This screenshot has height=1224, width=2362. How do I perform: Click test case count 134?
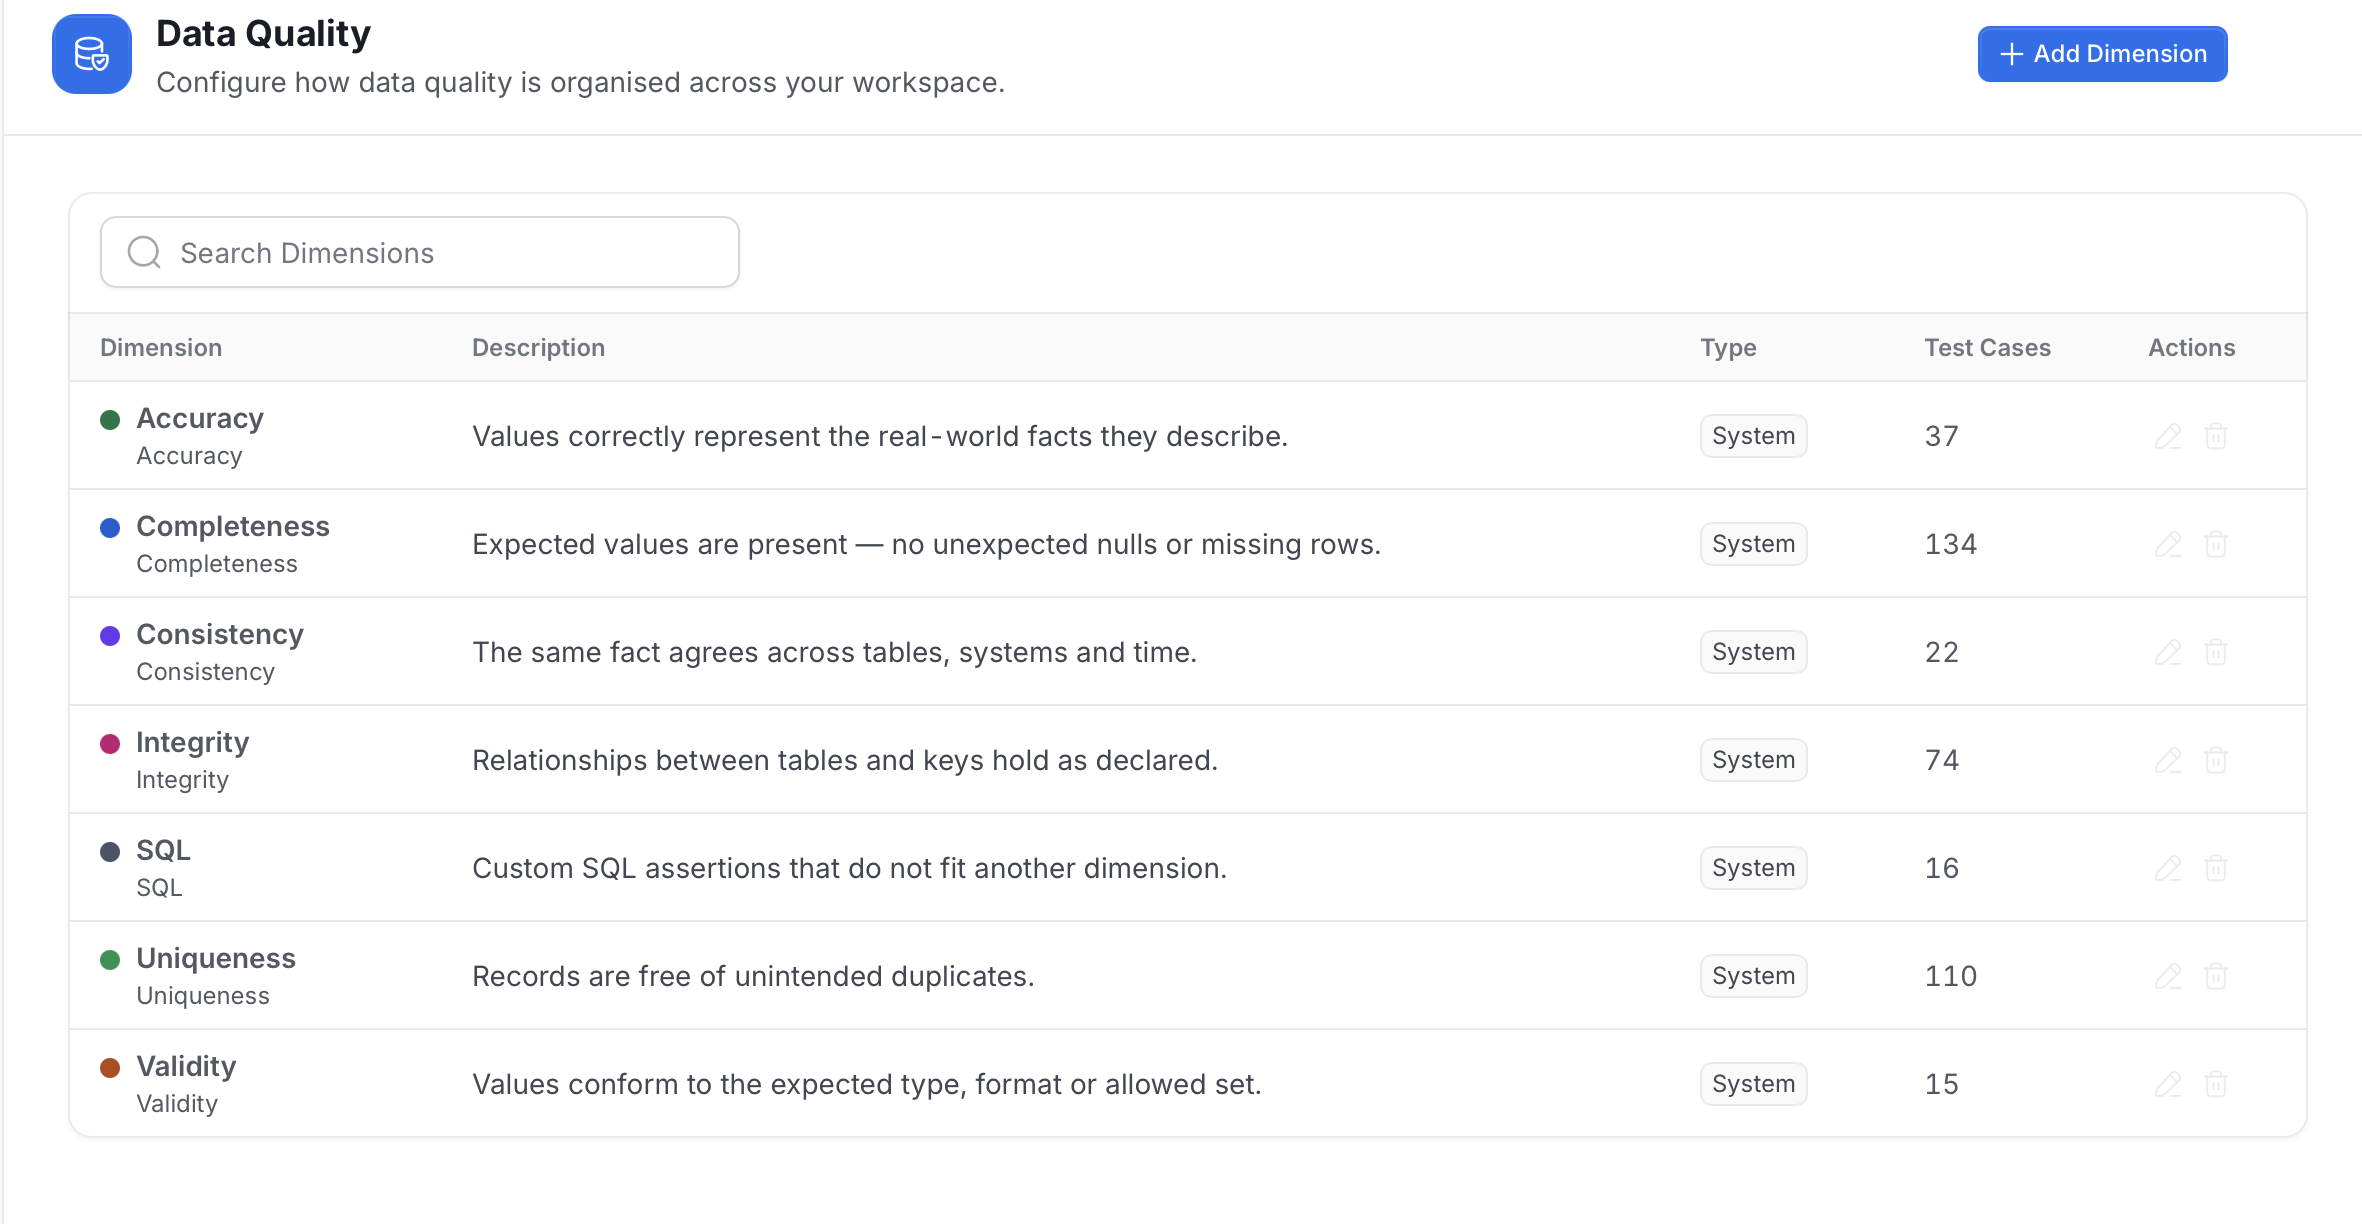click(1950, 544)
